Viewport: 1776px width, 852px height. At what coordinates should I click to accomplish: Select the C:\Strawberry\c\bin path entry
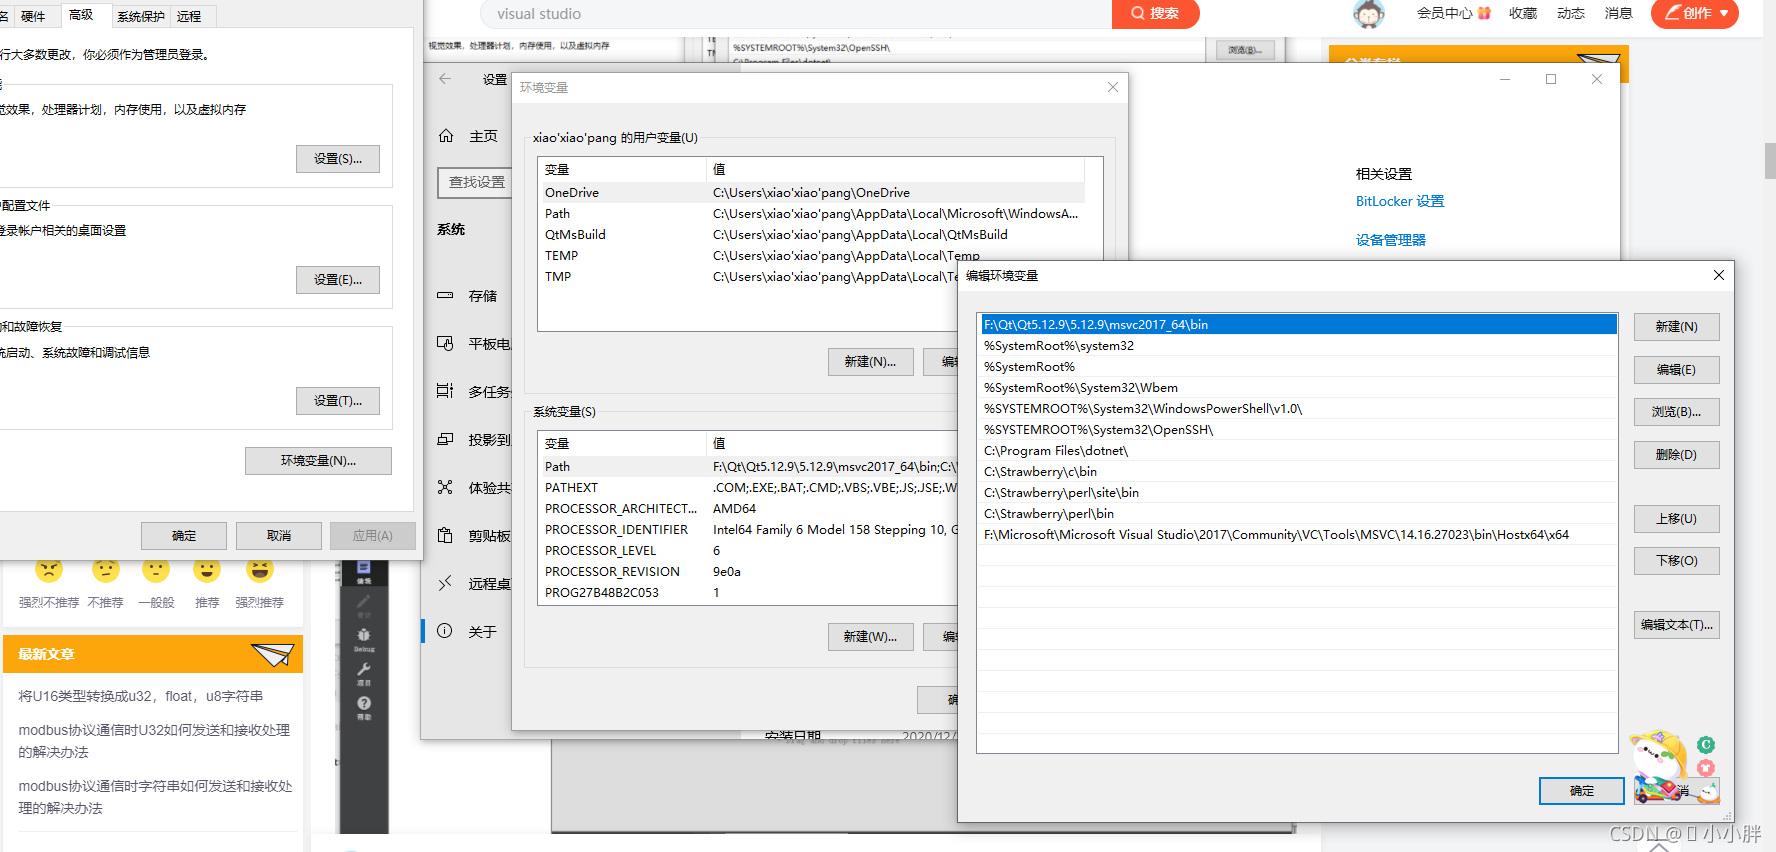(1298, 472)
